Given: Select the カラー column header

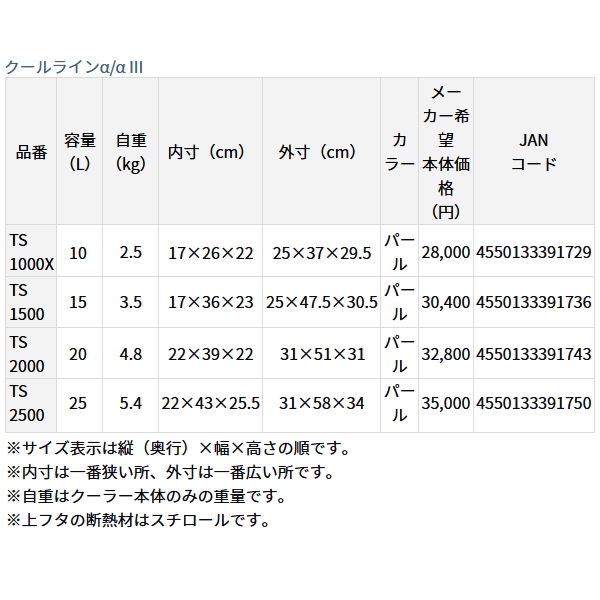Looking at the screenshot, I should [399, 152].
